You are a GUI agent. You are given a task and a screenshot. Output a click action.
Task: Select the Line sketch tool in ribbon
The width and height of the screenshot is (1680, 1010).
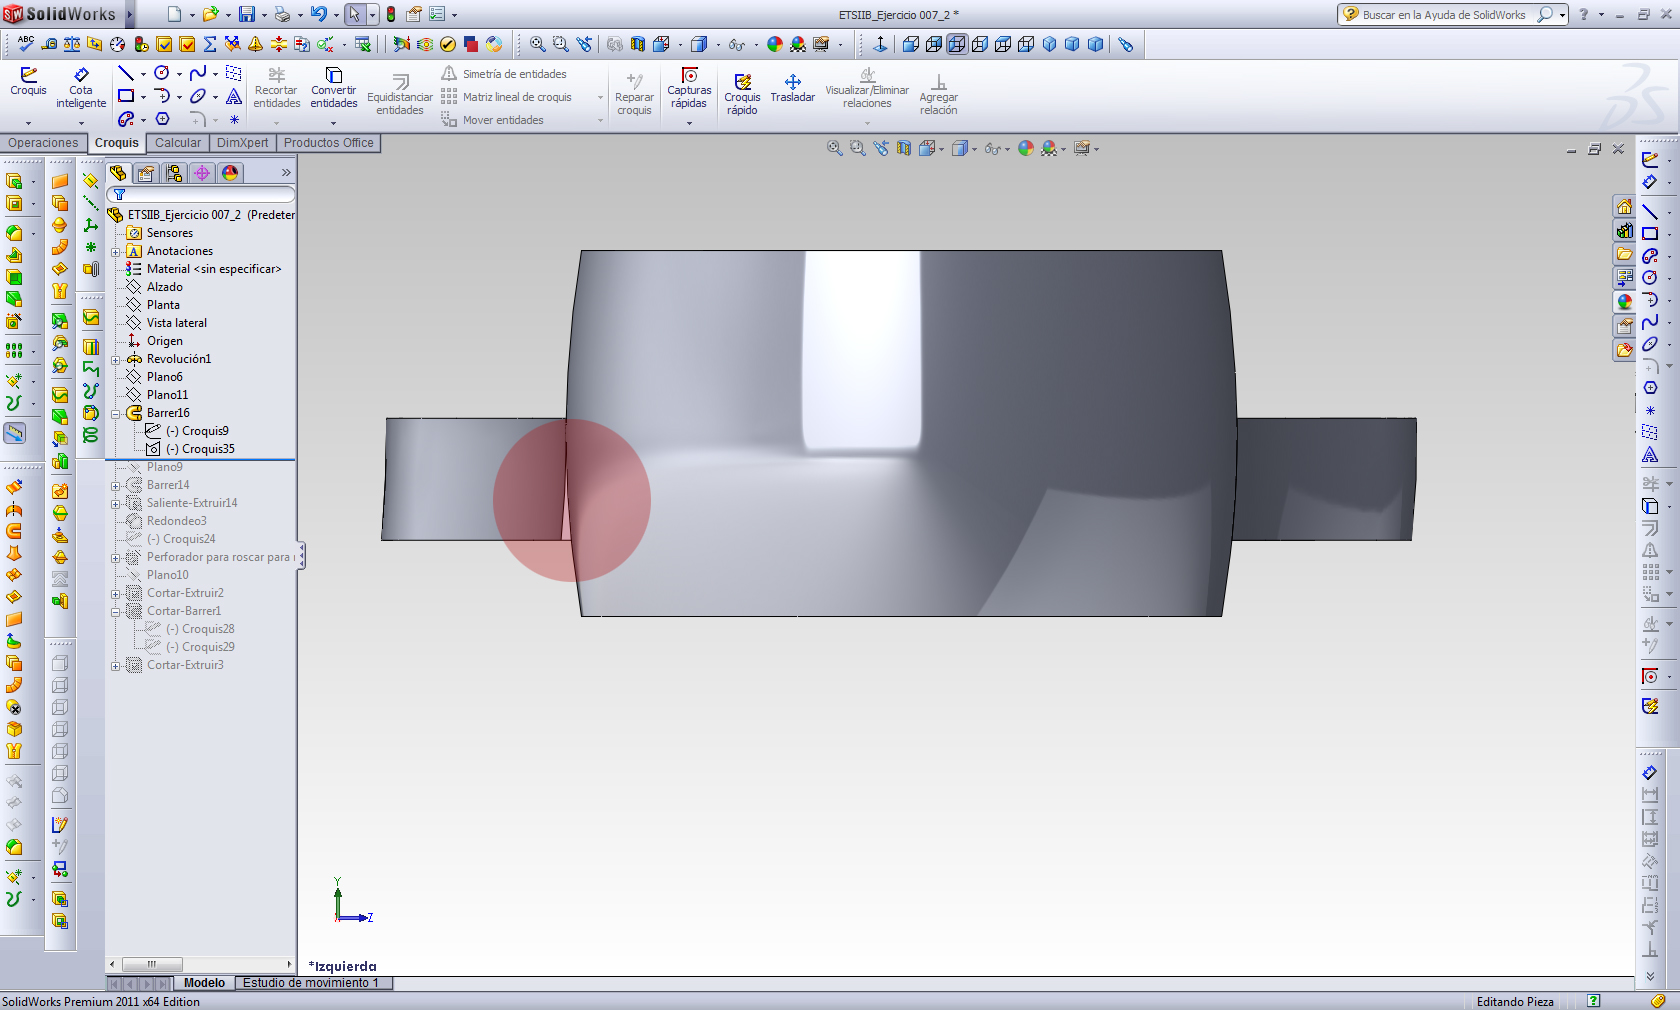(x=126, y=73)
